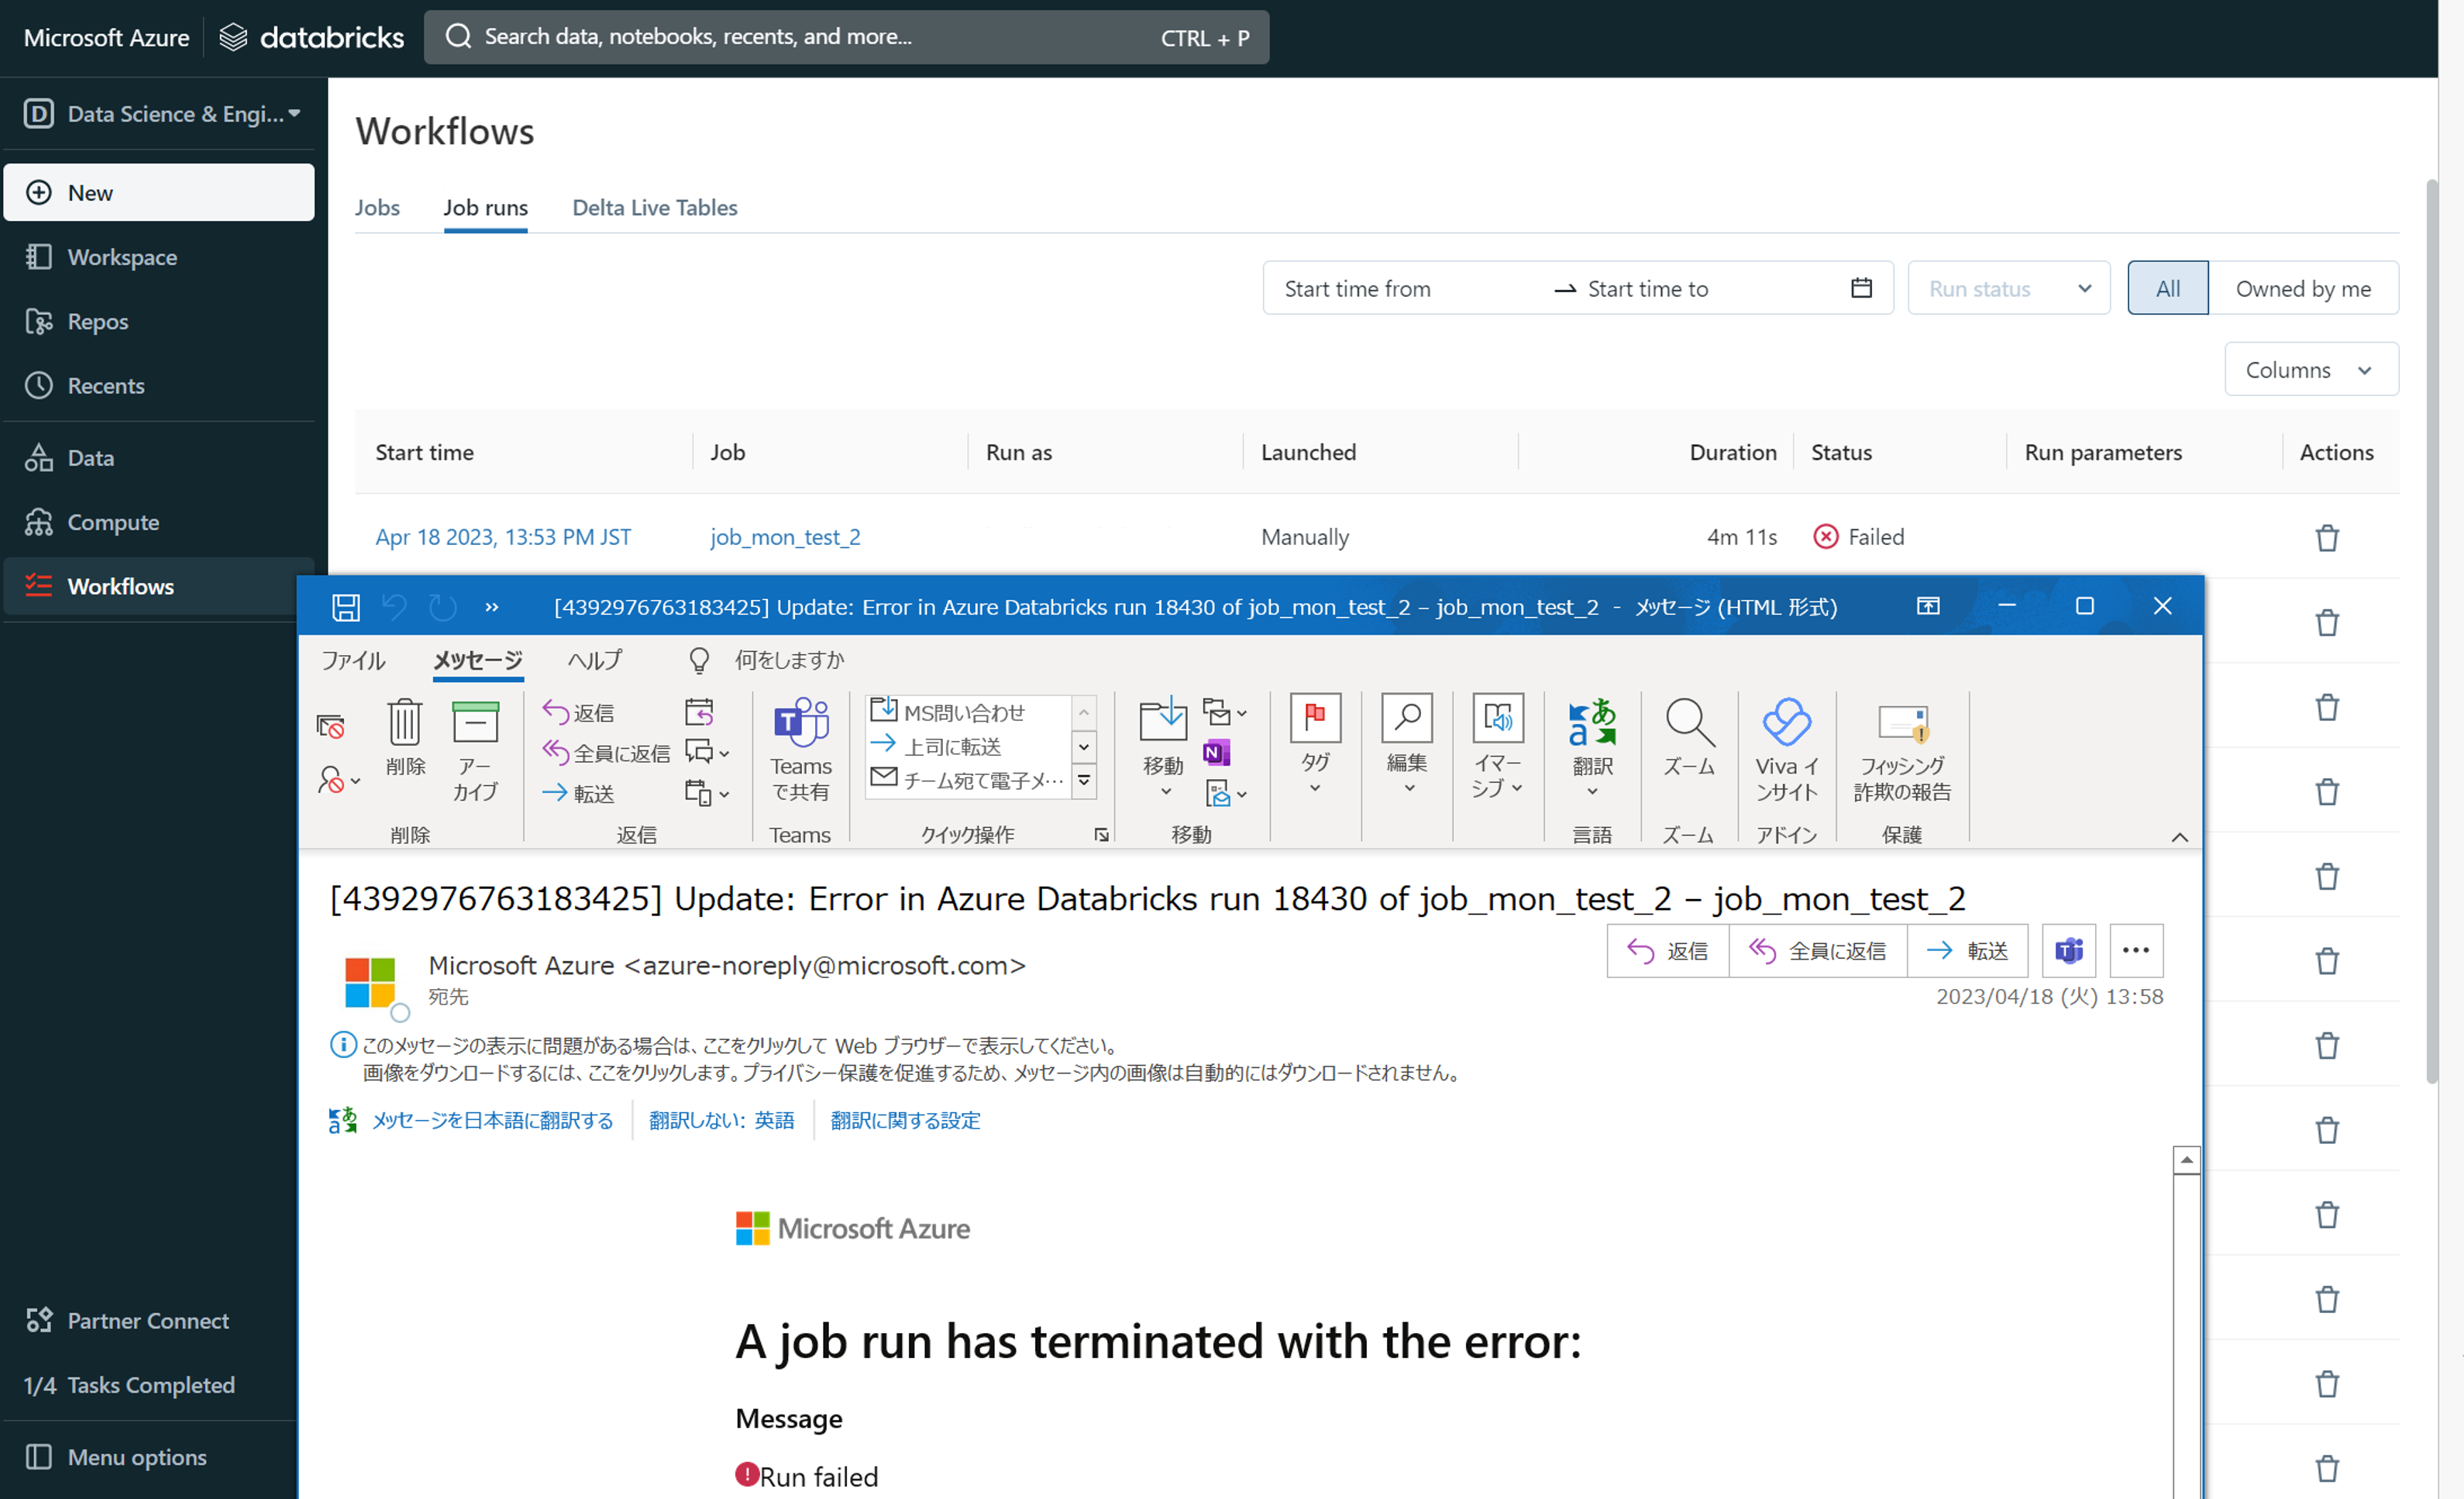Click the Zoom magnifier icon in the ribbon
Image resolution: width=2464 pixels, height=1499 pixels.
[1688, 723]
